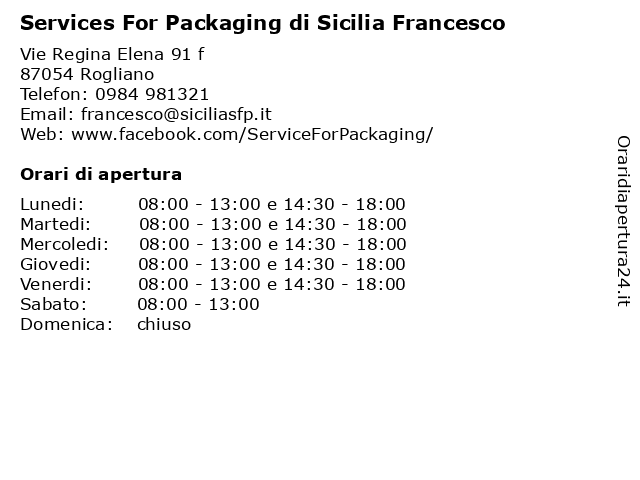Open the www.facebook.com/ServiceForPackaging/ web link
This screenshot has width=640, height=480.
(x=252, y=134)
